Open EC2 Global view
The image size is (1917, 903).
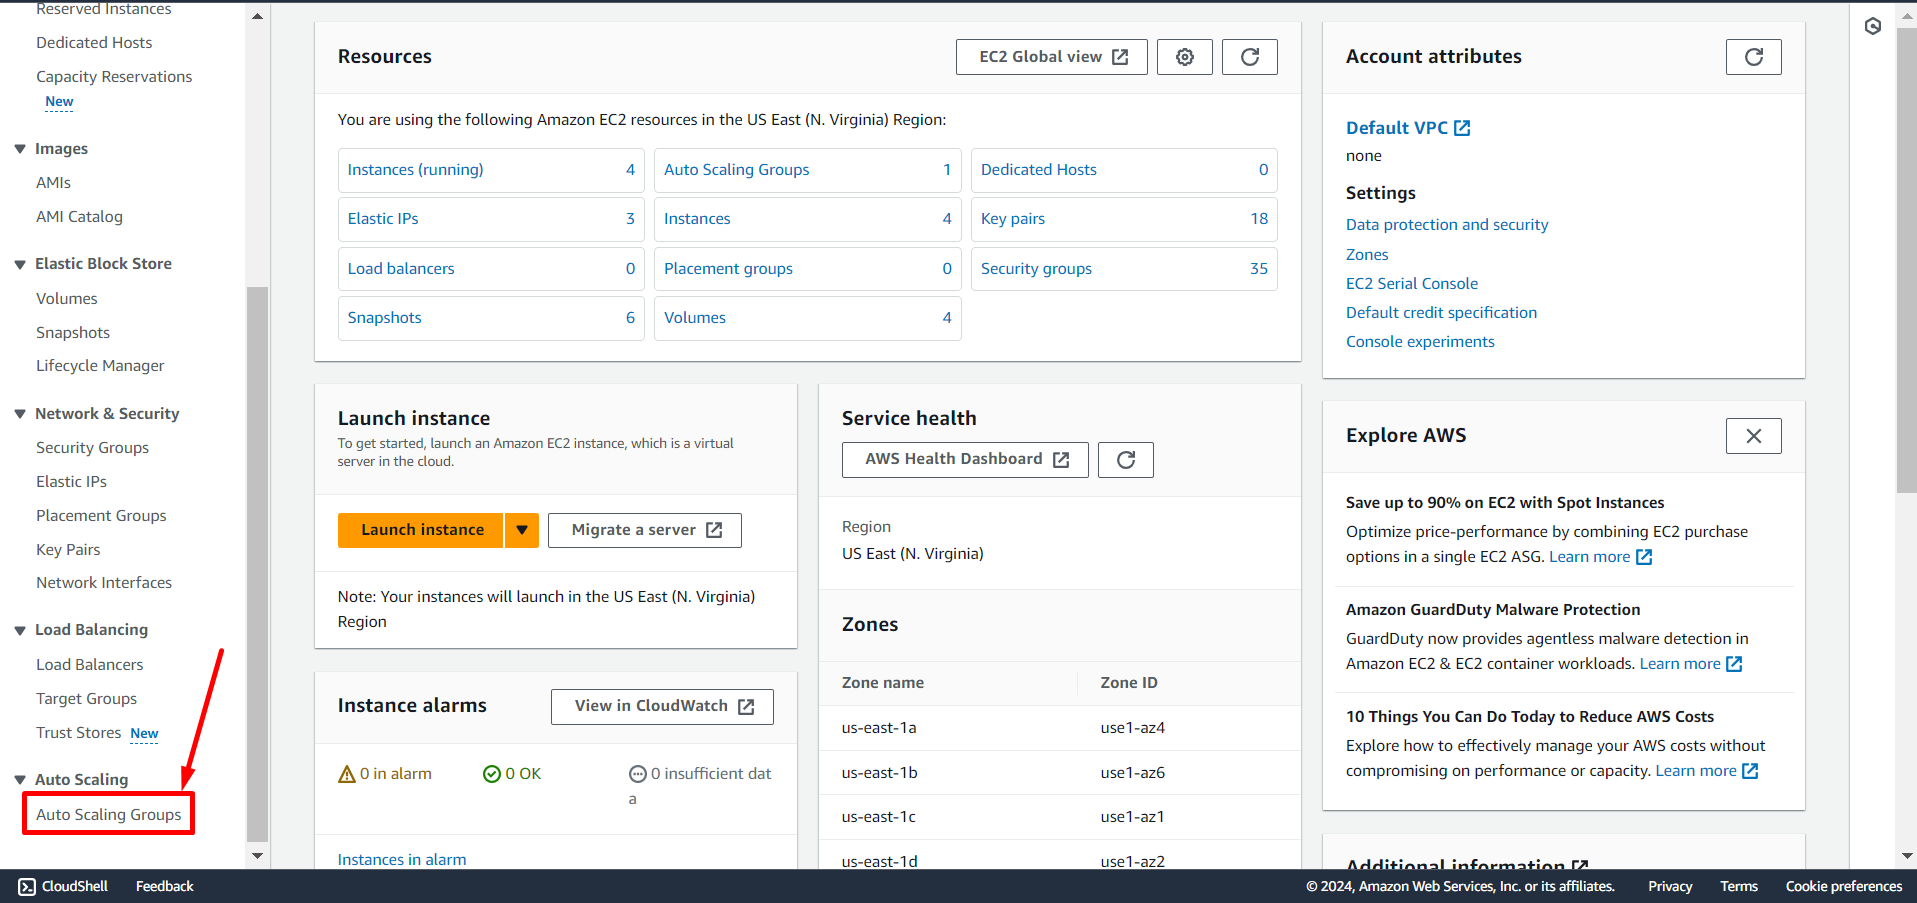click(x=1052, y=57)
